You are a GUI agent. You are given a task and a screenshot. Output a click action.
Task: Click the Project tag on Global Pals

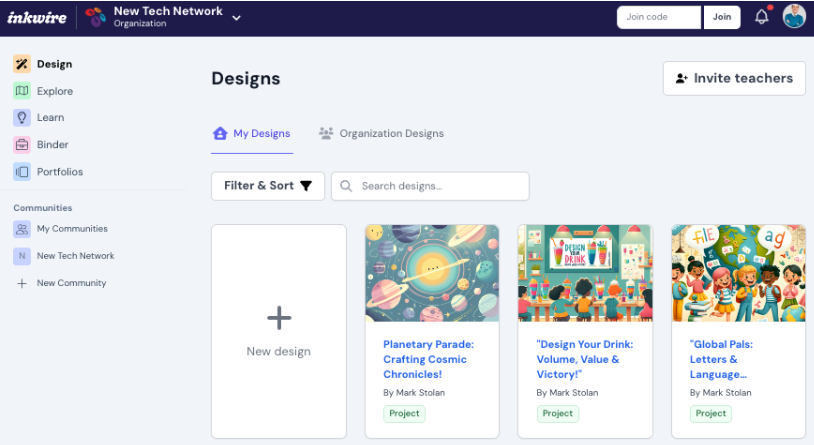(711, 414)
